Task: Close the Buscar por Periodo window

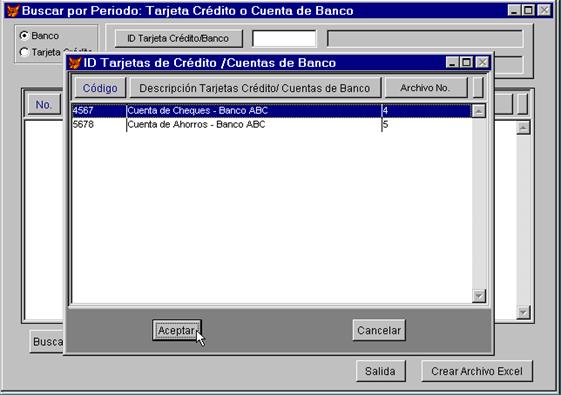Action: pyautogui.click(x=544, y=10)
